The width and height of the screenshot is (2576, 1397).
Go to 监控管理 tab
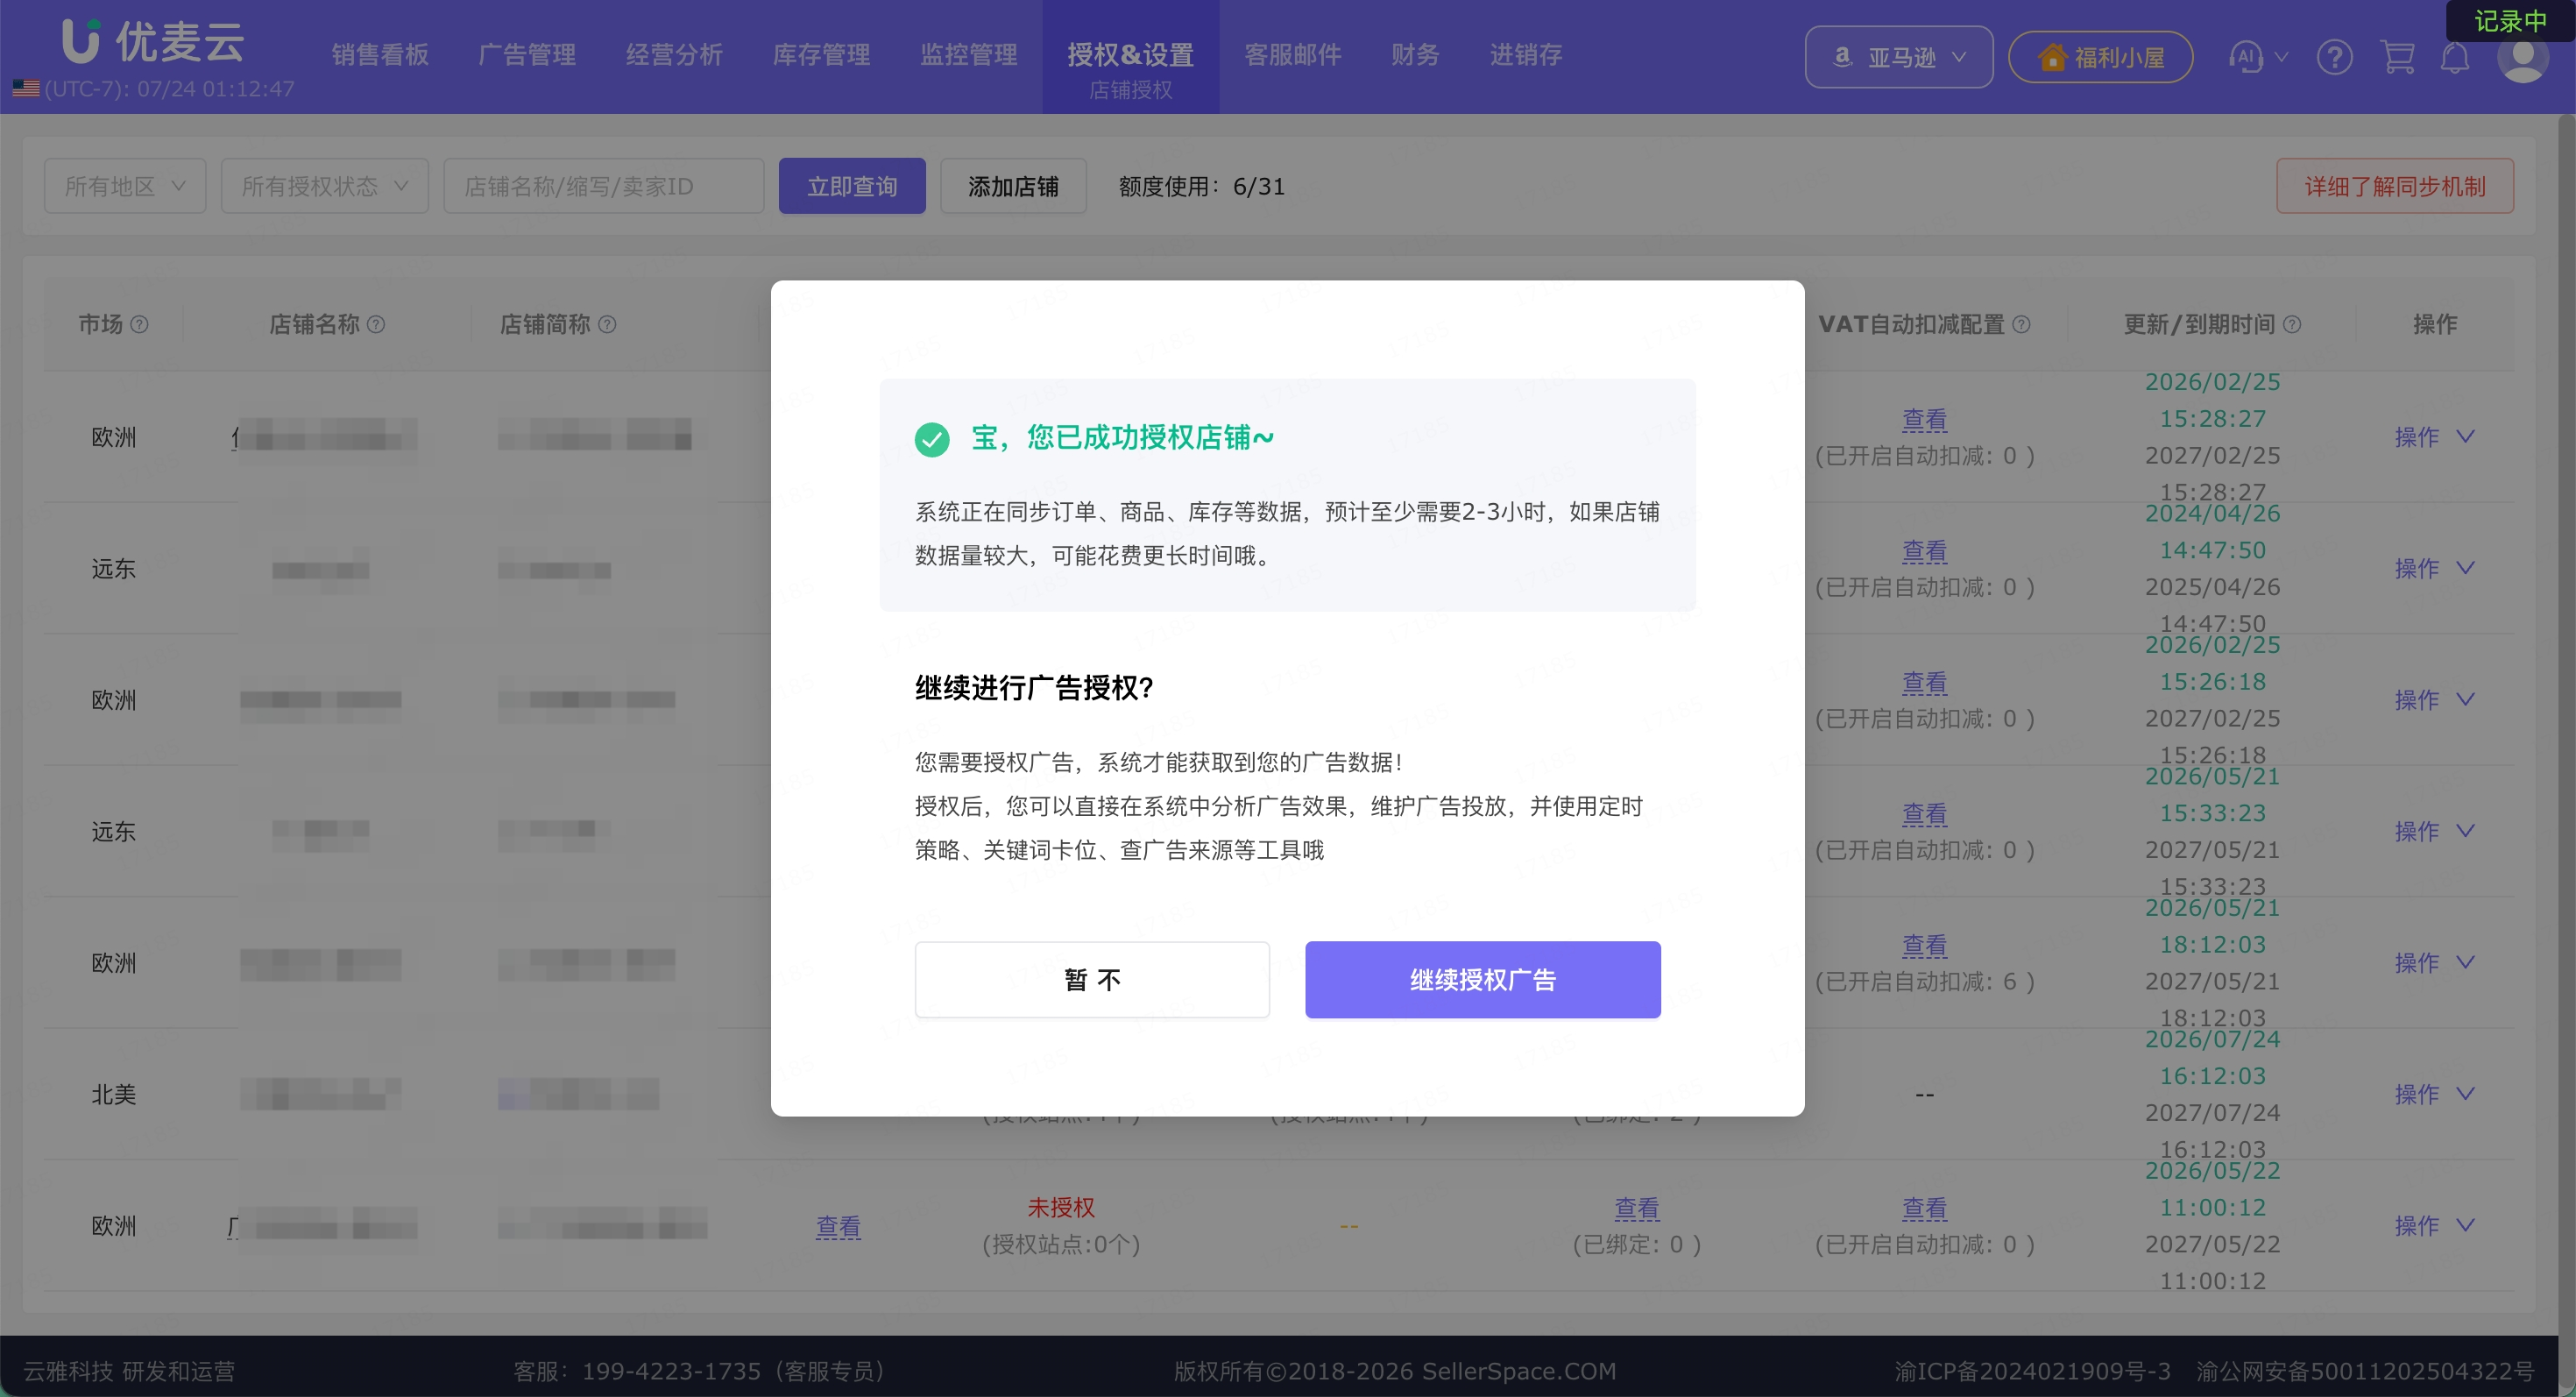point(968,55)
